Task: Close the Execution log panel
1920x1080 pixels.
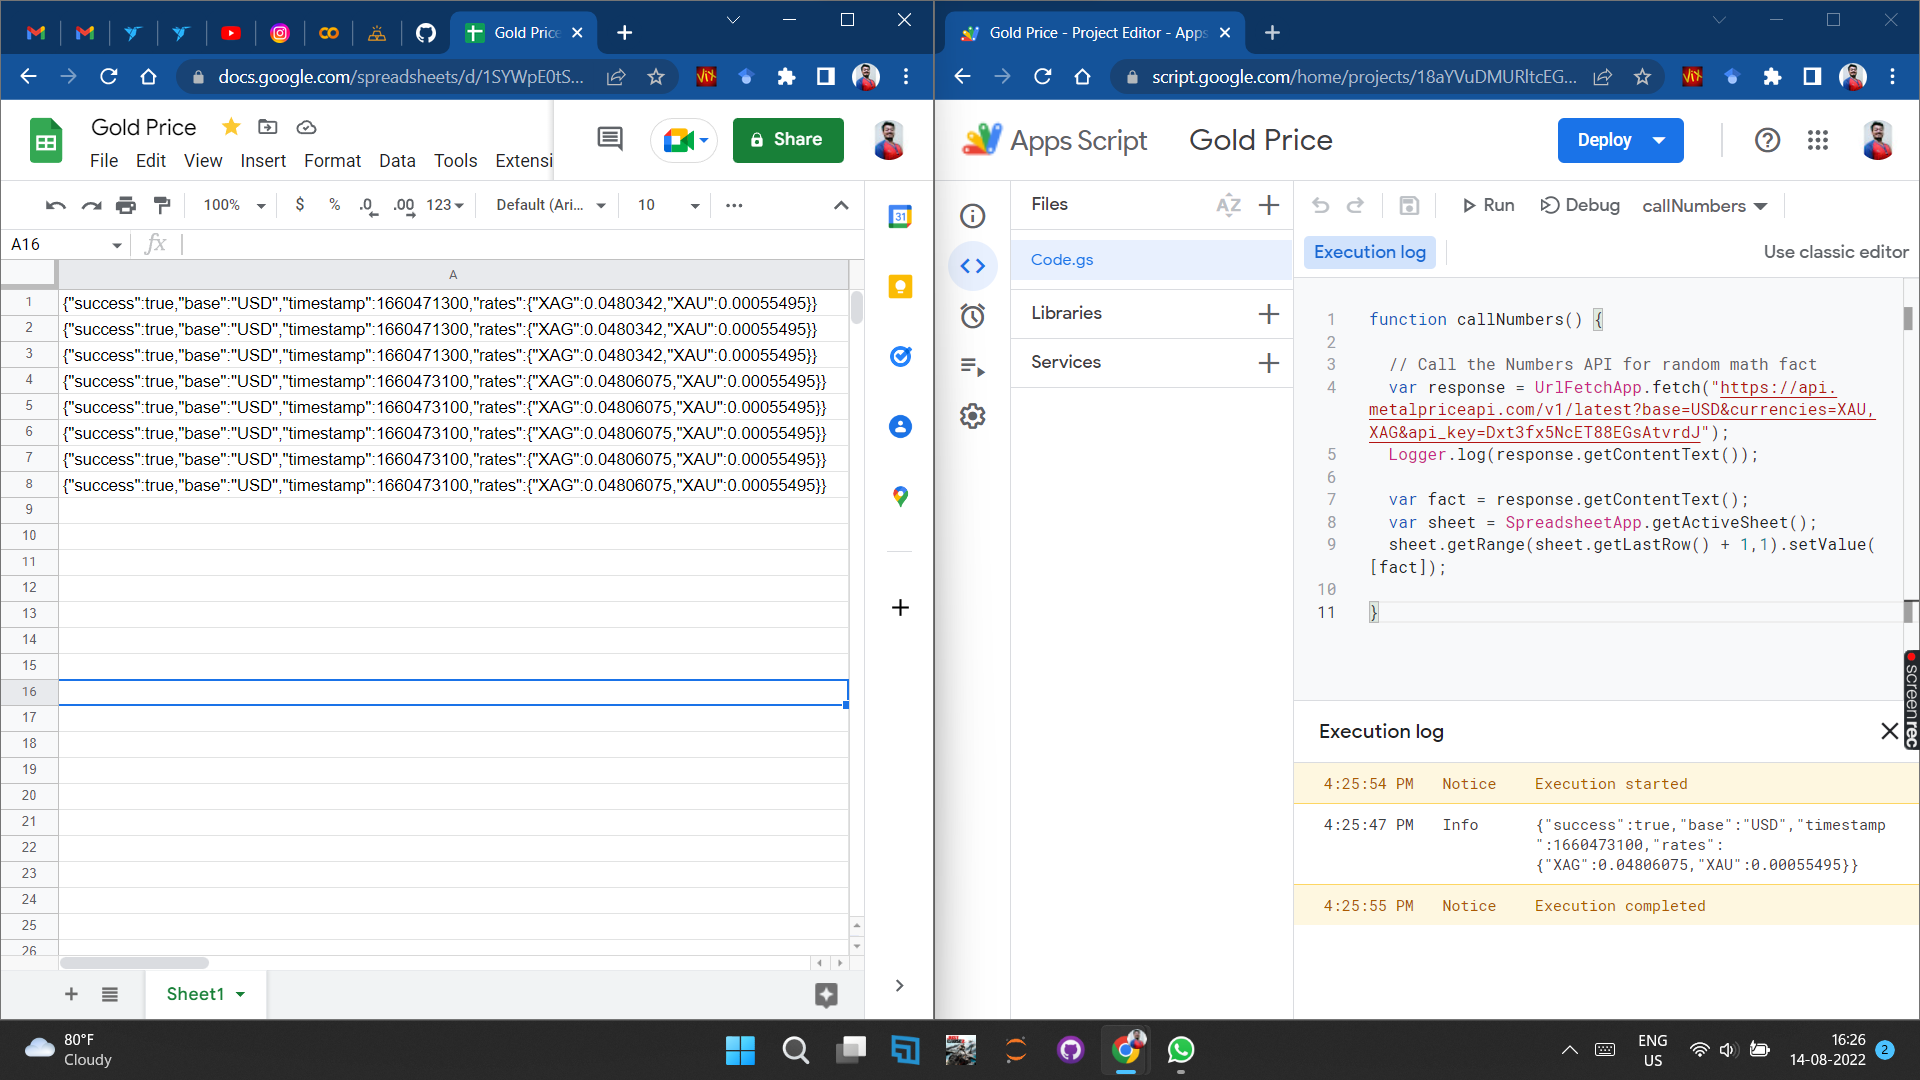Action: tap(1890, 731)
